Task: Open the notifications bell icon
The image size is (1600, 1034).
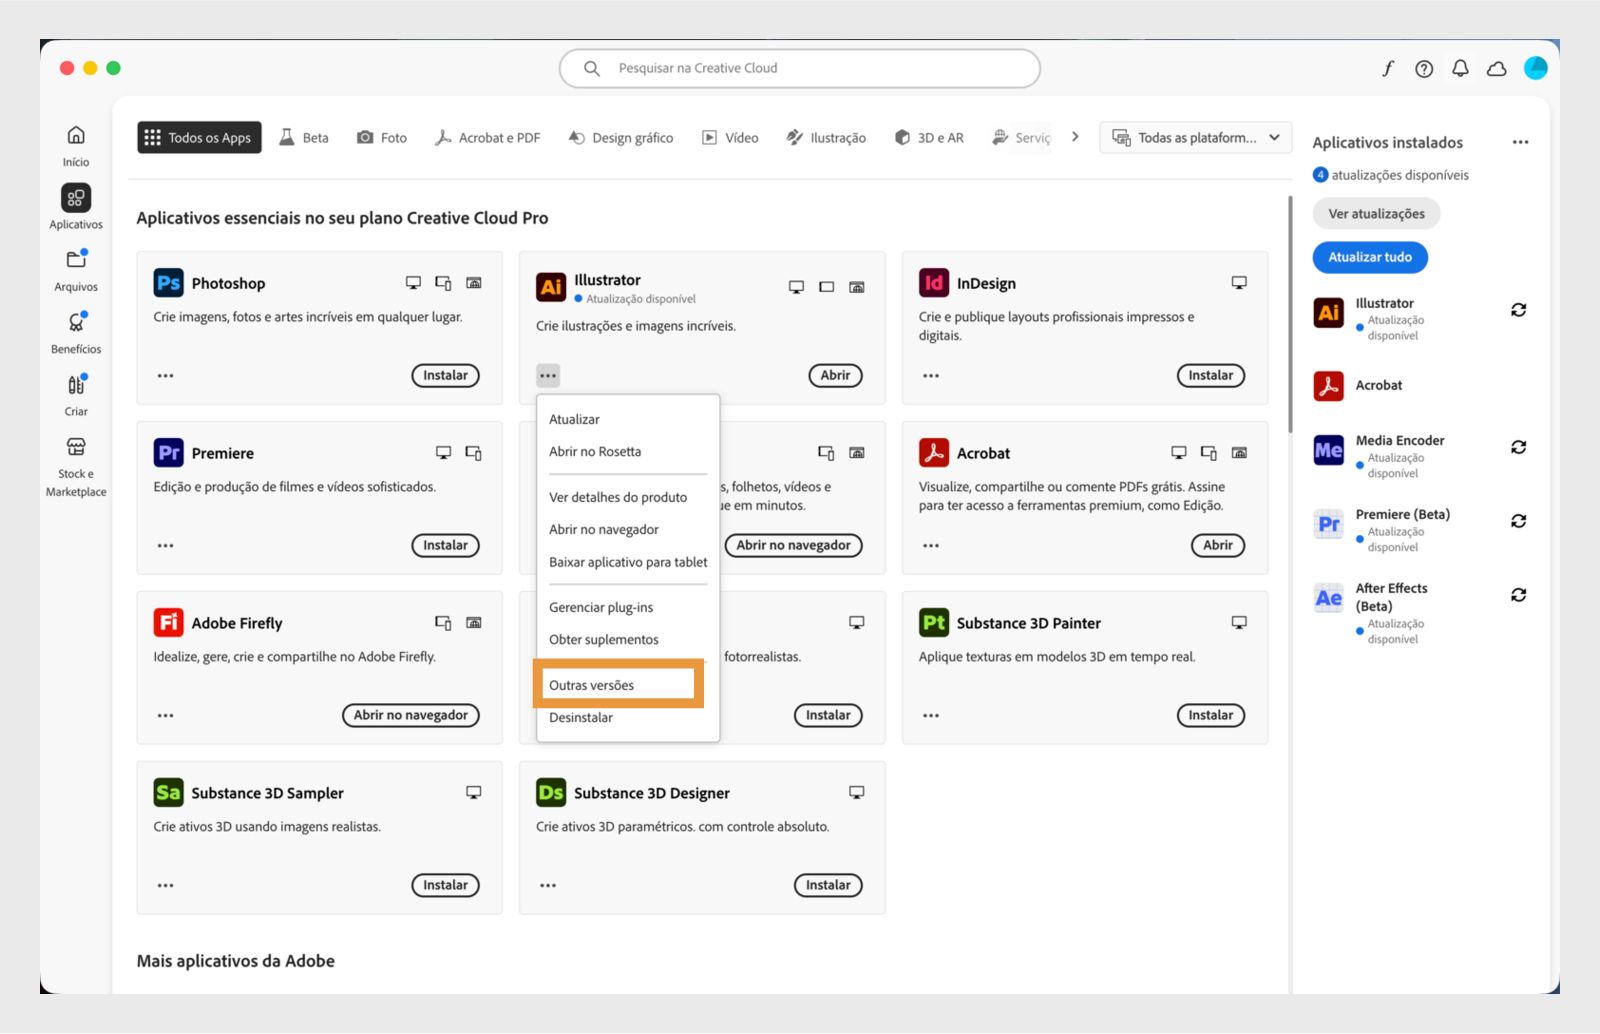Action: point(1460,68)
